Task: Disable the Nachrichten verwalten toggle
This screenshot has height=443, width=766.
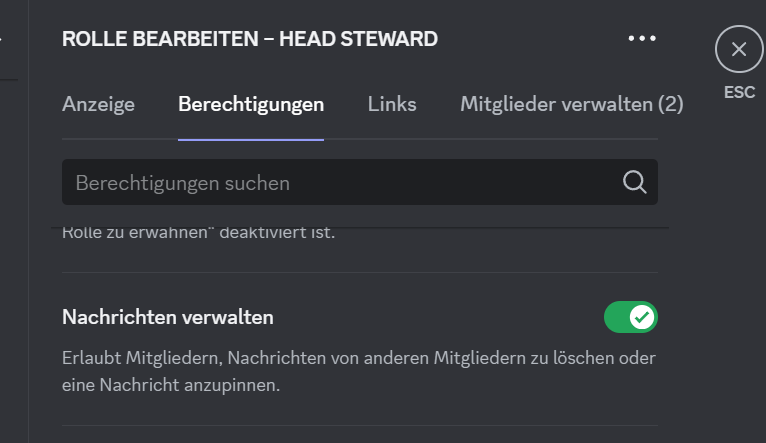Action: click(x=630, y=317)
